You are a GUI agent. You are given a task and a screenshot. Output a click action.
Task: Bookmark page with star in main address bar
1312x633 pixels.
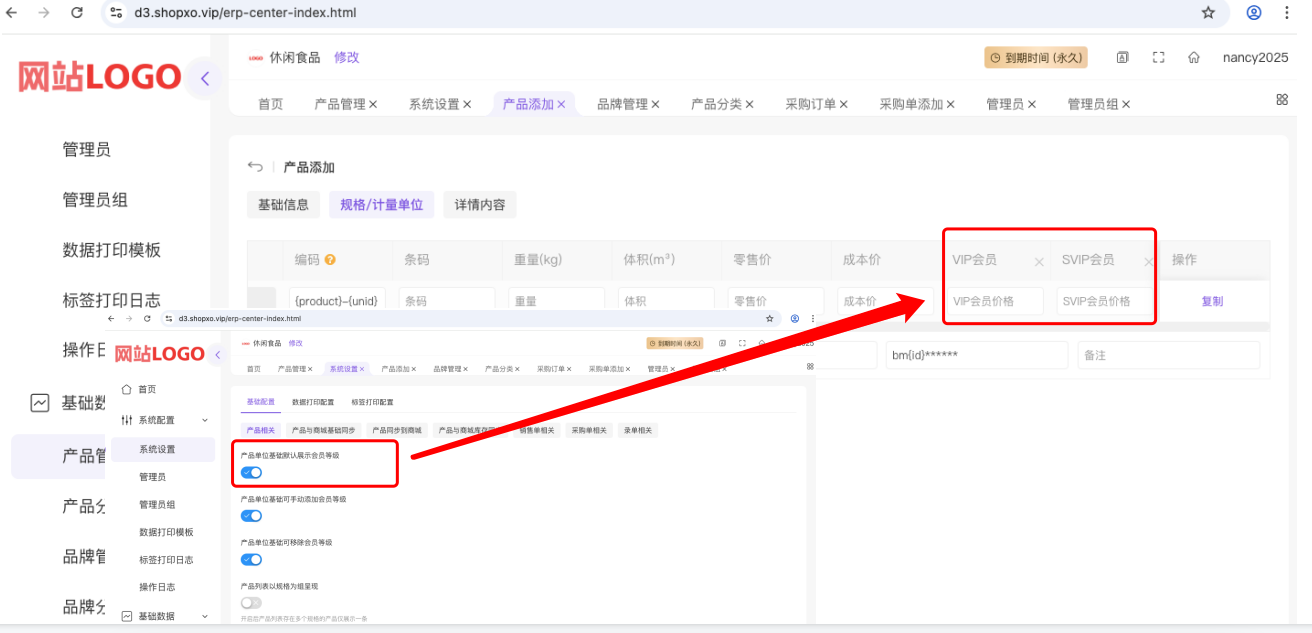(1208, 13)
